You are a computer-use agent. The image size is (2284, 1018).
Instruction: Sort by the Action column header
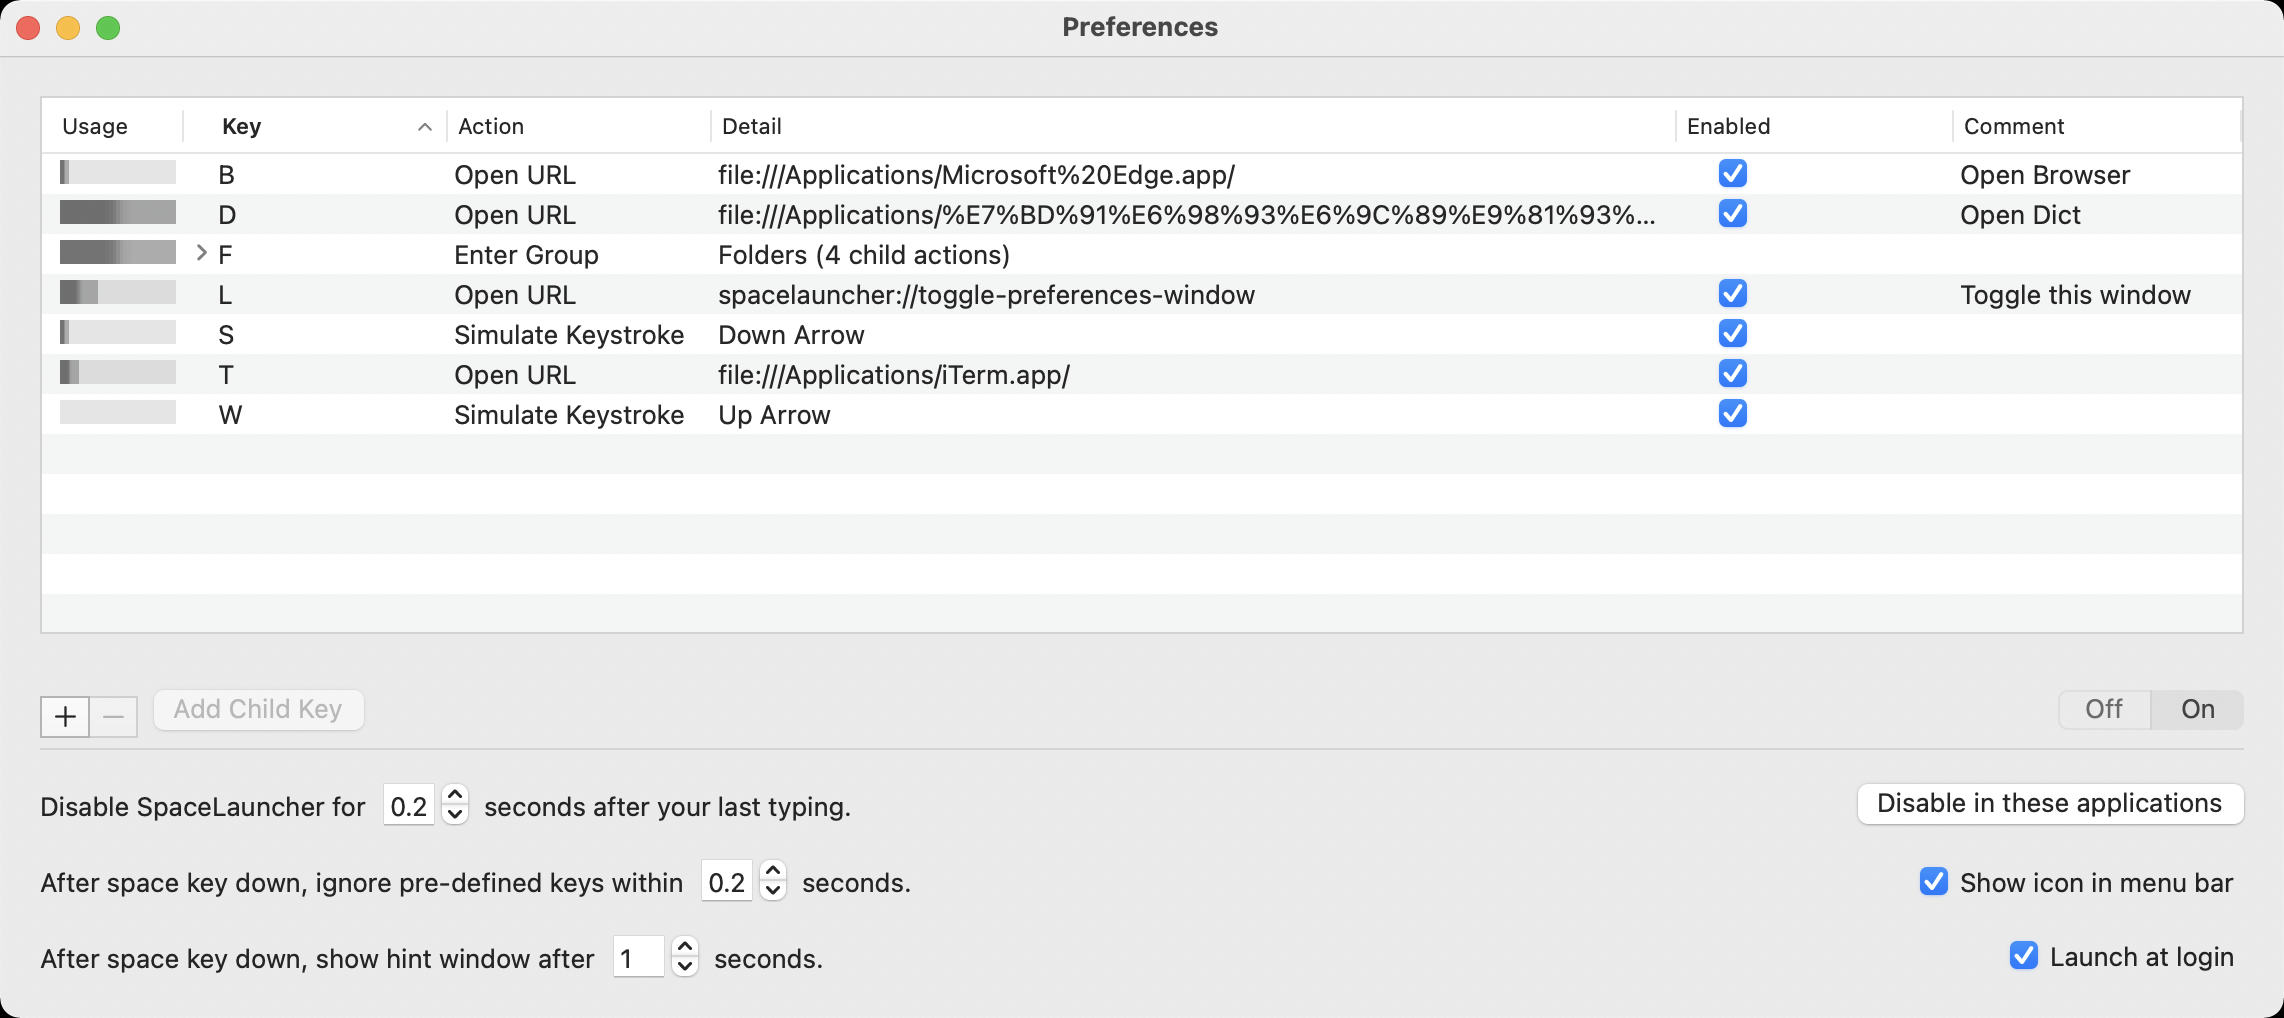pos(578,126)
